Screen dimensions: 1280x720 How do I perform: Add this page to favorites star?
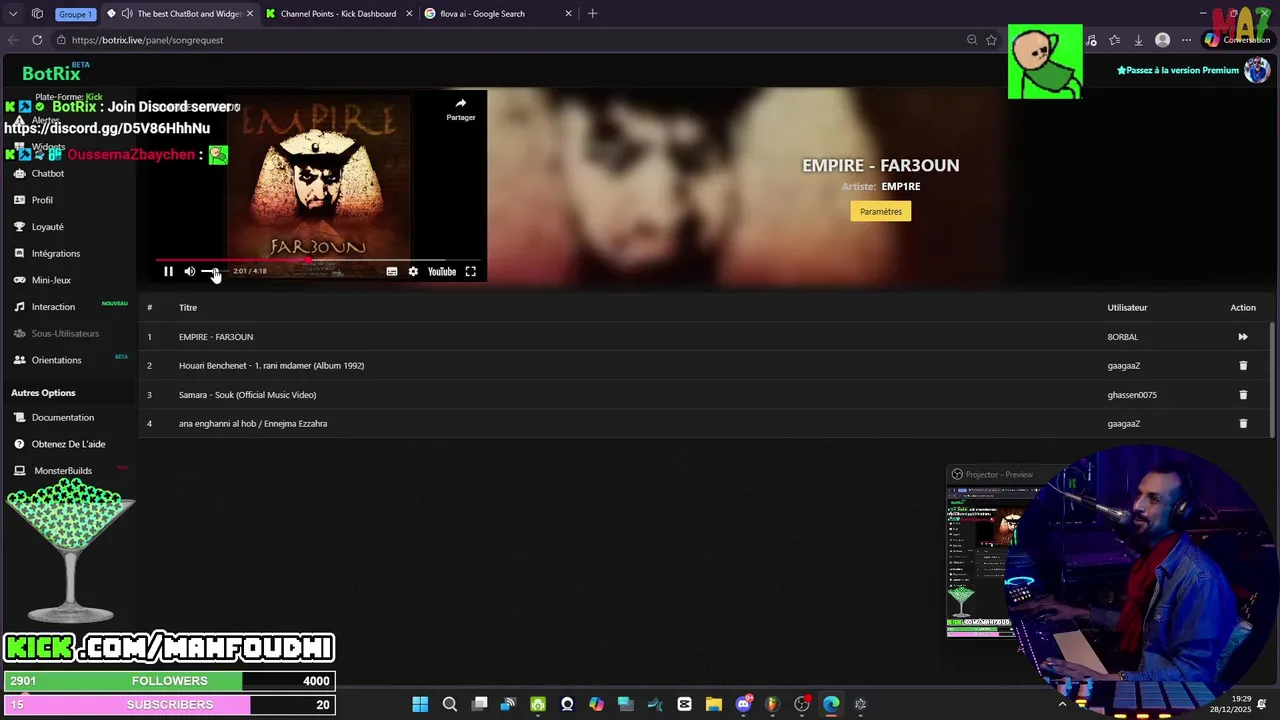pyautogui.click(x=991, y=40)
